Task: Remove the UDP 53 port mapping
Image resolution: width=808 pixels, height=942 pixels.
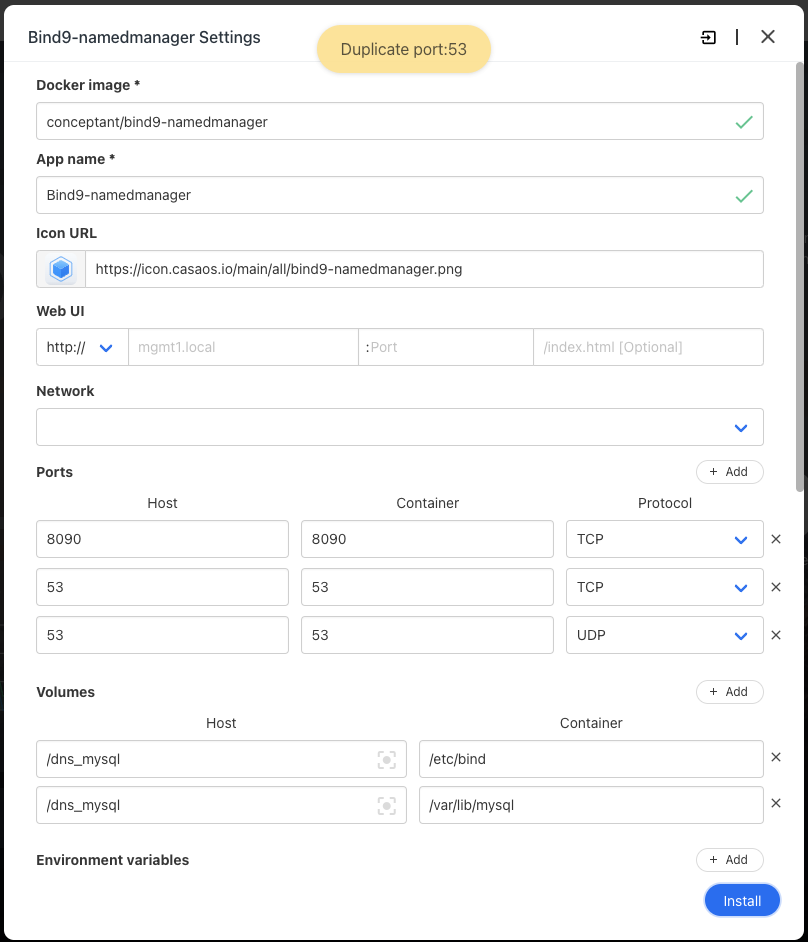Action: click(x=776, y=635)
